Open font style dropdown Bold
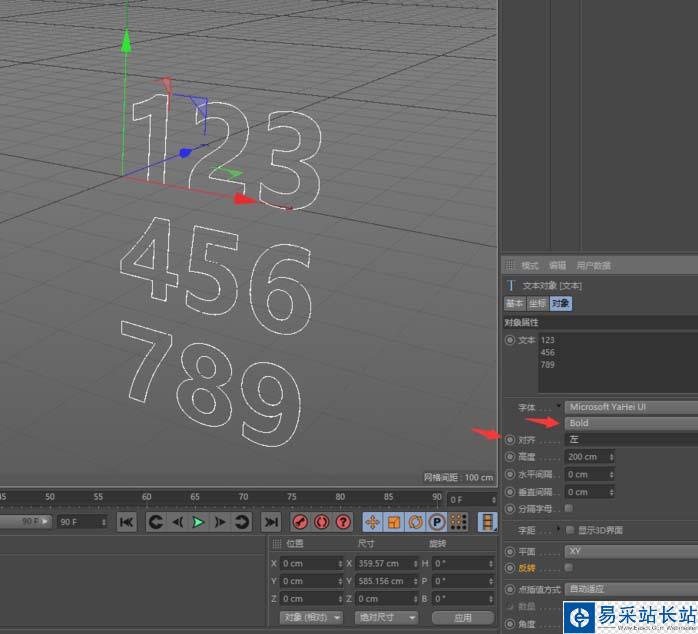This screenshot has width=698, height=634. pyautogui.click(x=631, y=423)
